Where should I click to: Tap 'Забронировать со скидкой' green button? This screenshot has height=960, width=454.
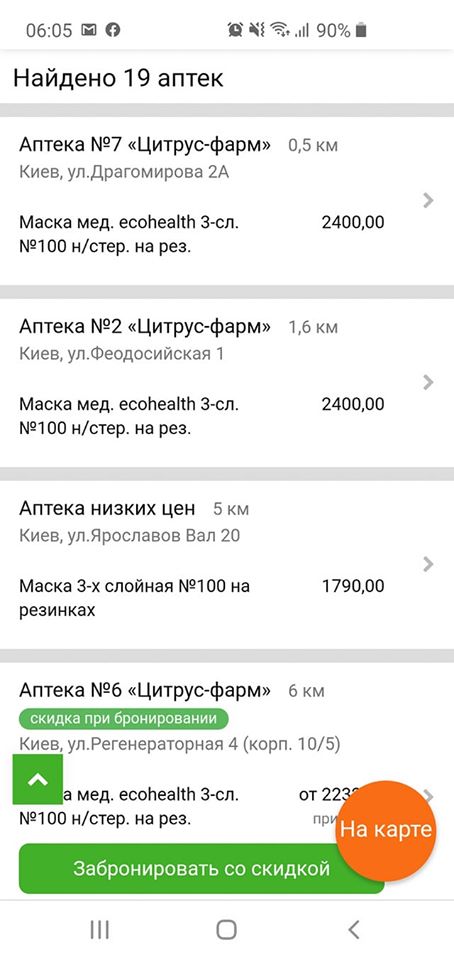pyautogui.click(x=201, y=868)
